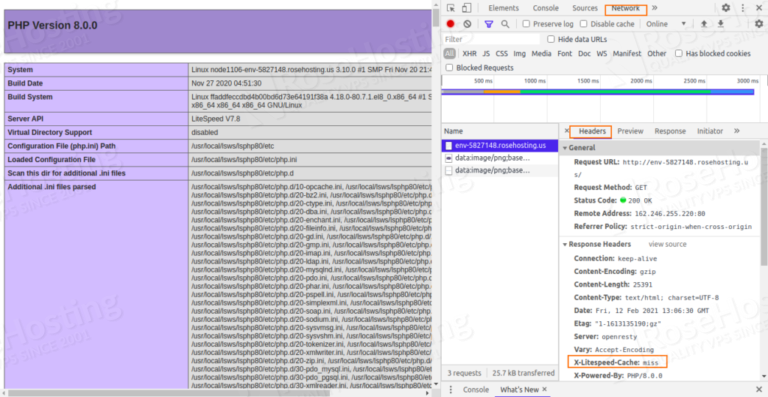The image size is (768, 397).
Task: Select the XHR filter button
Action: pyautogui.click(x=469, y=53)
